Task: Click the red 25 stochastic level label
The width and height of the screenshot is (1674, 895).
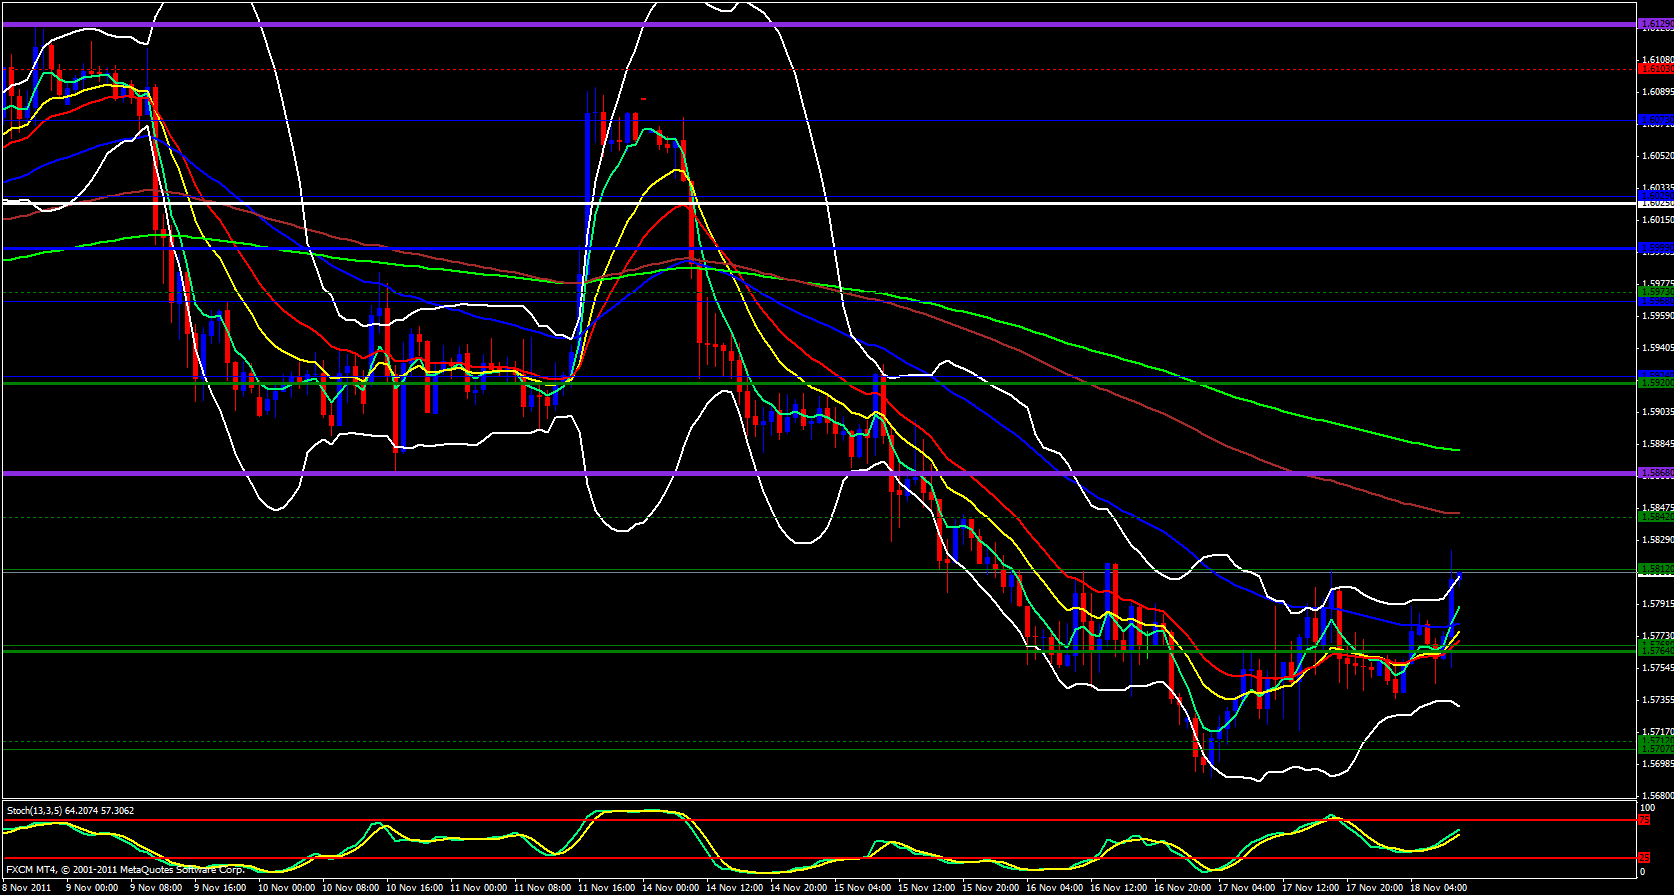Action: coord(1644,858)
